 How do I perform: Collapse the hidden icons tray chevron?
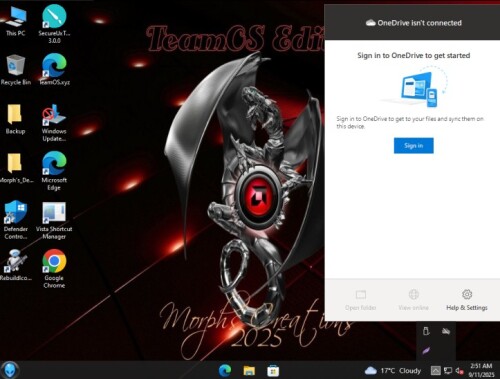pos(435,370)
